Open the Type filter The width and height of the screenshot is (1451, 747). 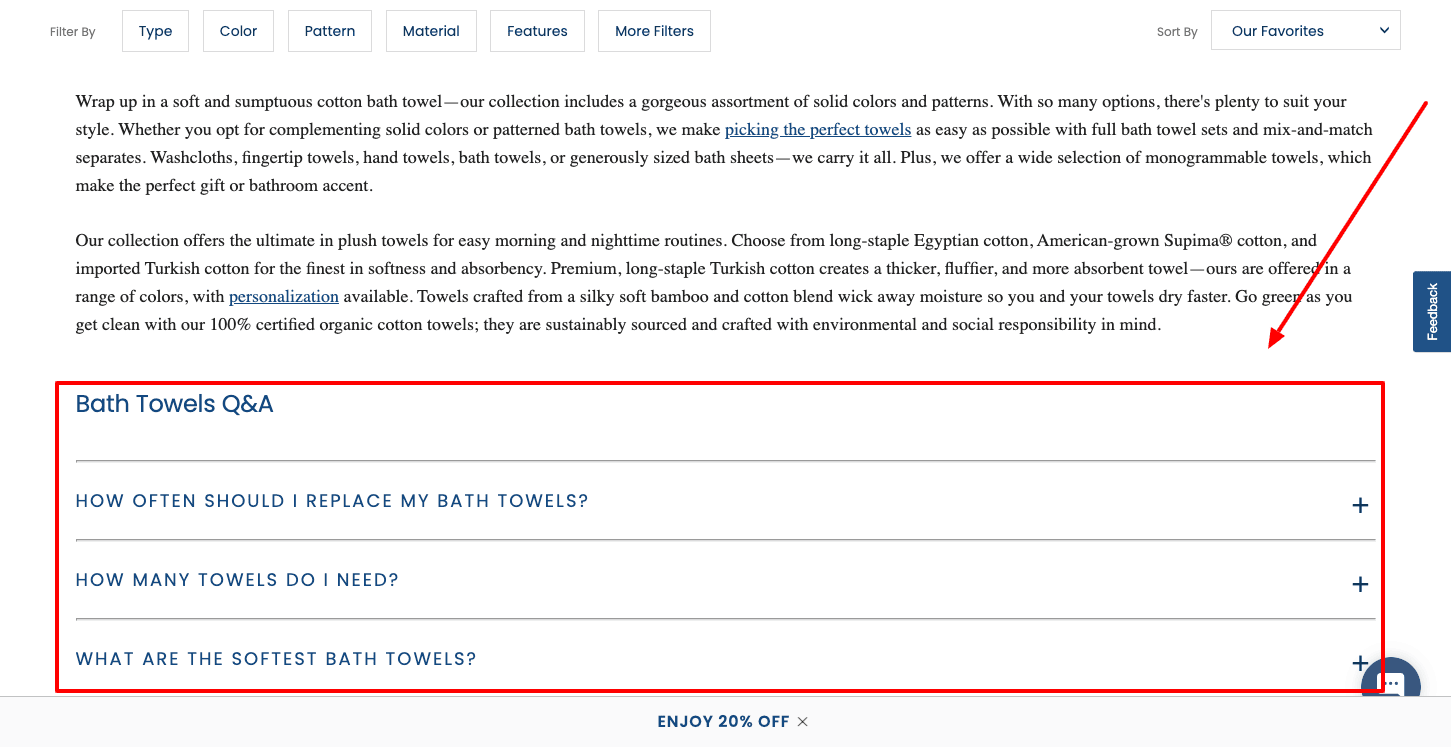pyautogui.click(x=156, y=31)
